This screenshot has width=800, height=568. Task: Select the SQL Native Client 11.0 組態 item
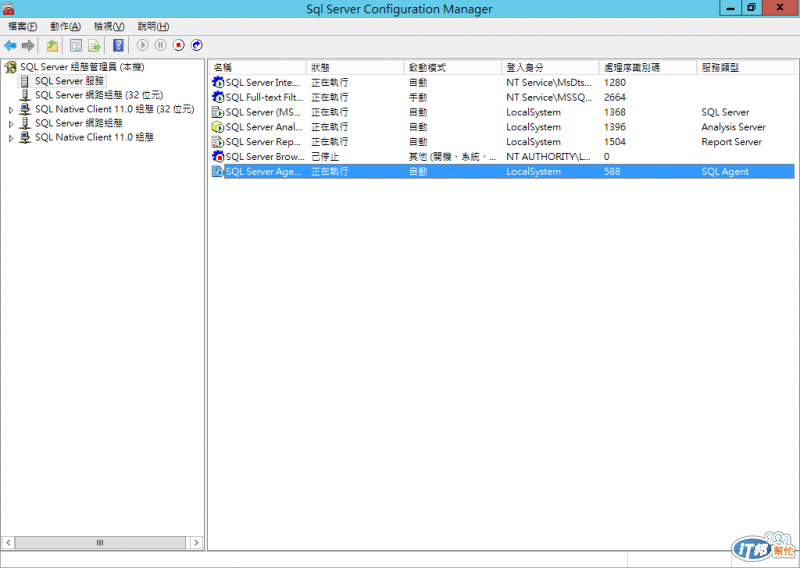tap(94, 137)
